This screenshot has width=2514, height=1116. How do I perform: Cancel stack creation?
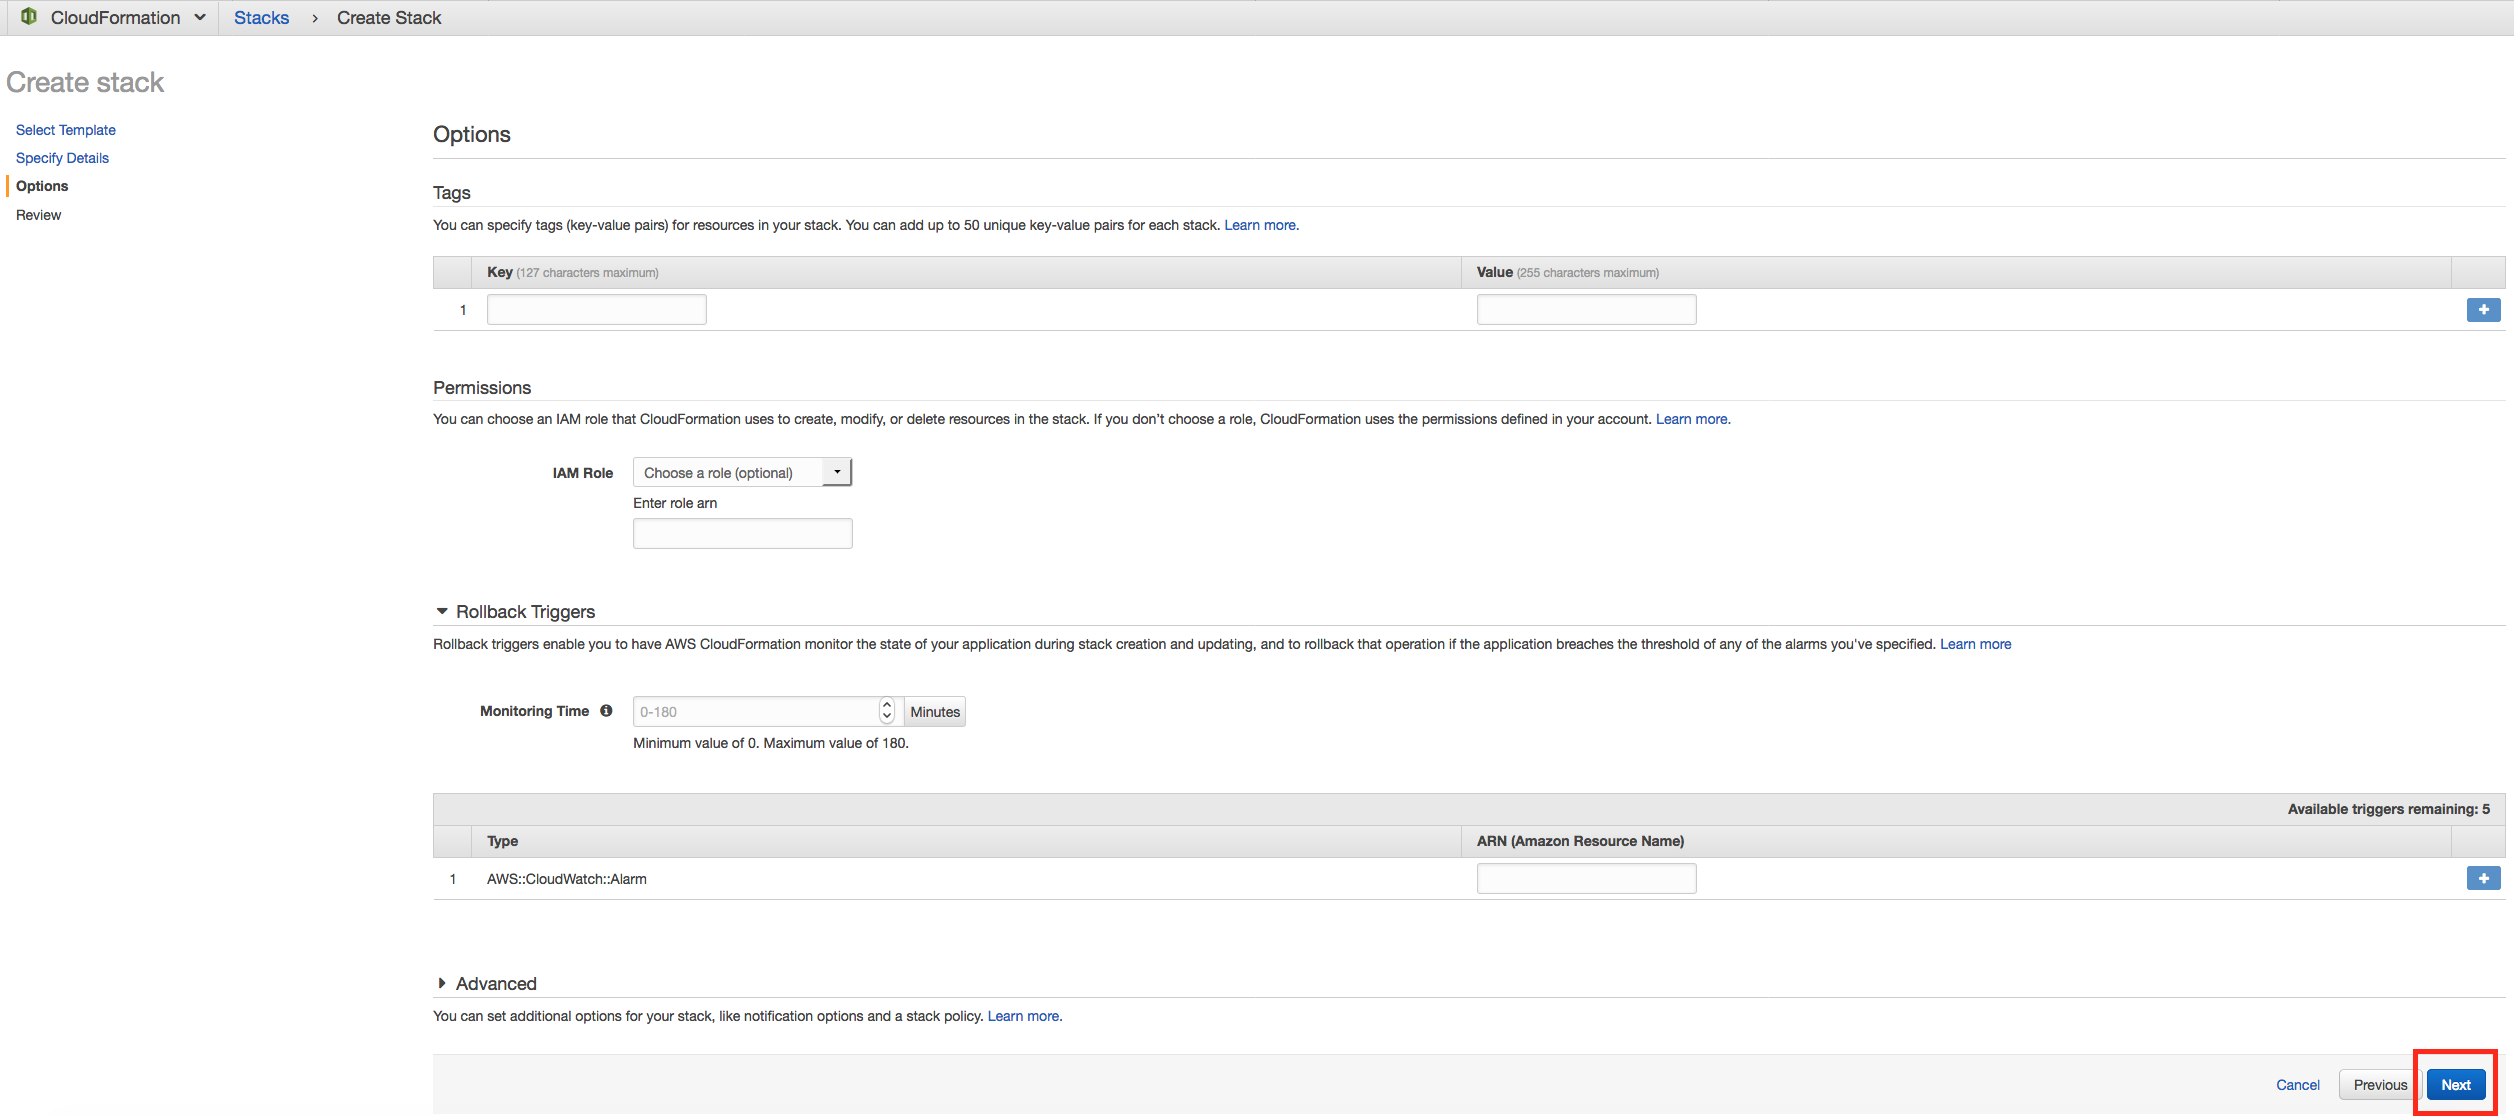pos(2297,1085)
